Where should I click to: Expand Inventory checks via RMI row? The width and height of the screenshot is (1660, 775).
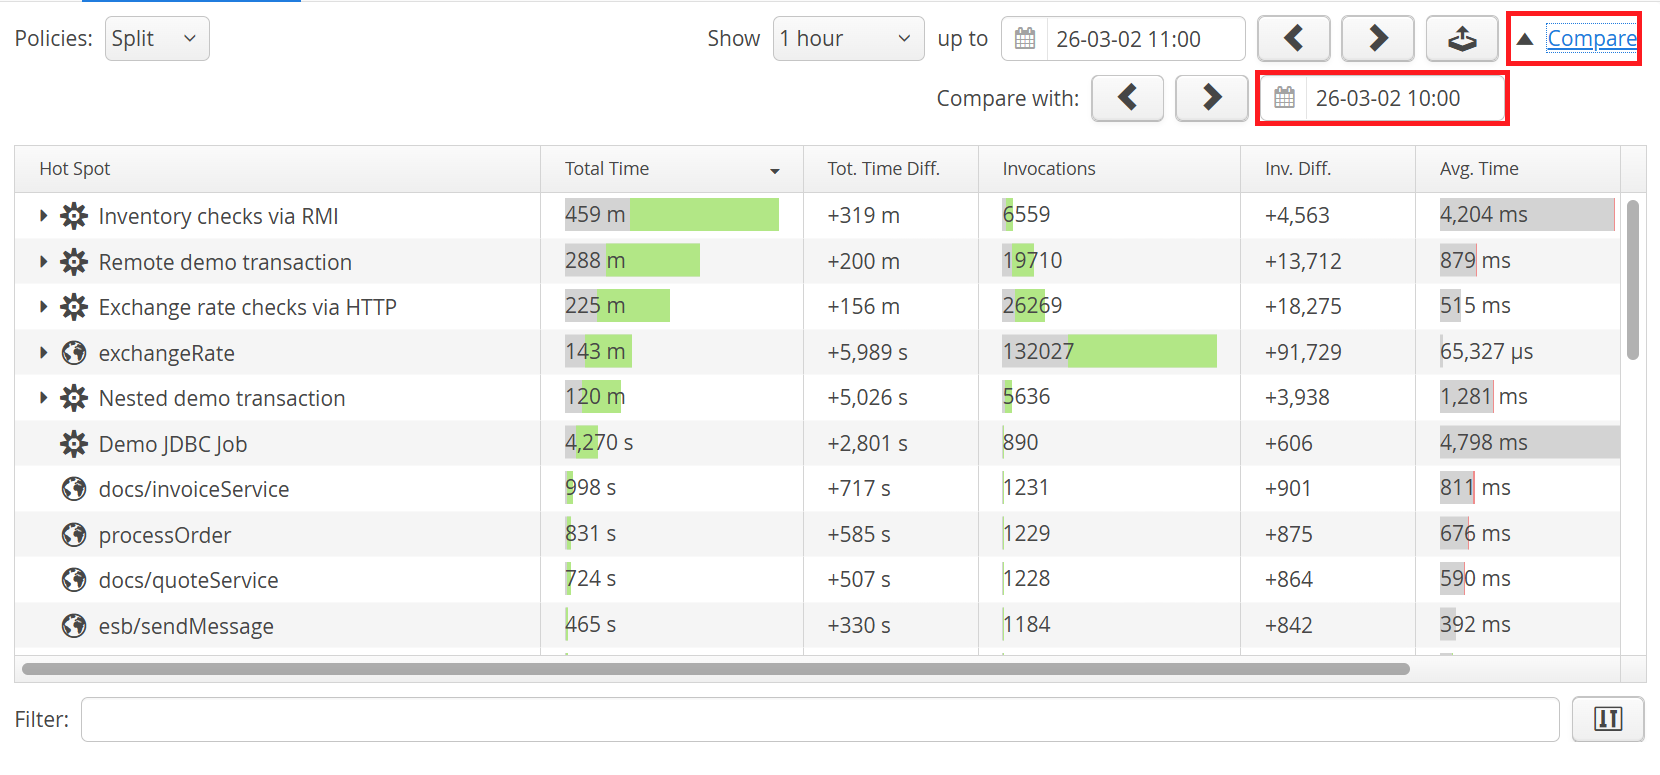43,216
